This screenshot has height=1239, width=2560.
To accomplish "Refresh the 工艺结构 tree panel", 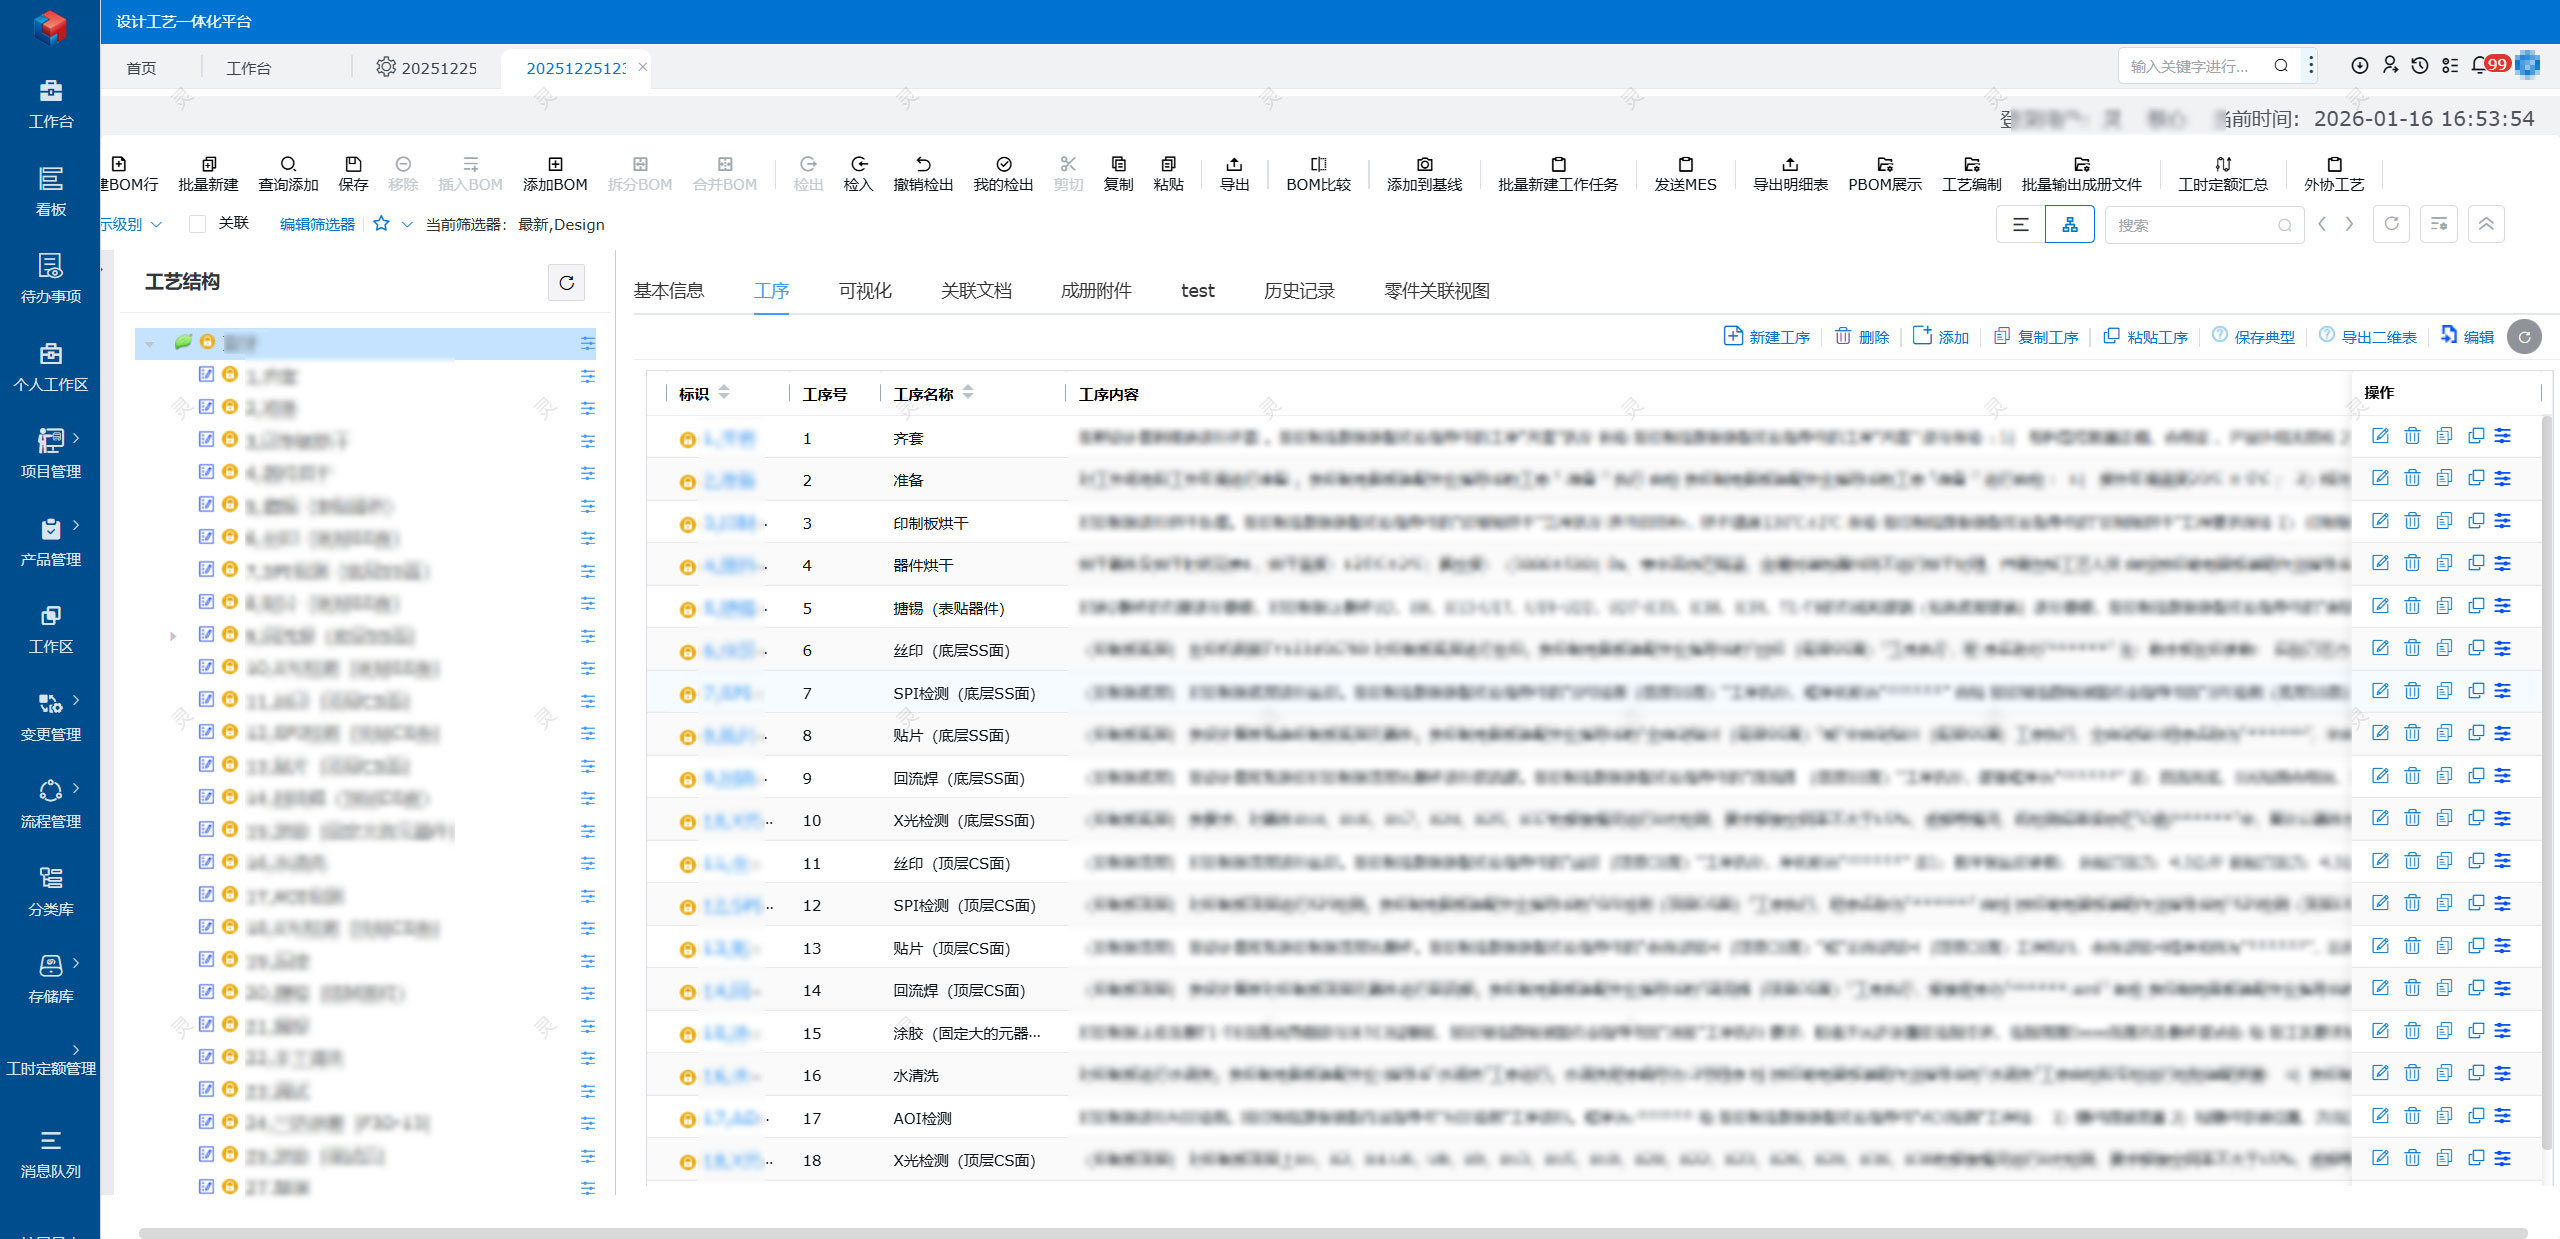I will (566, 283).
